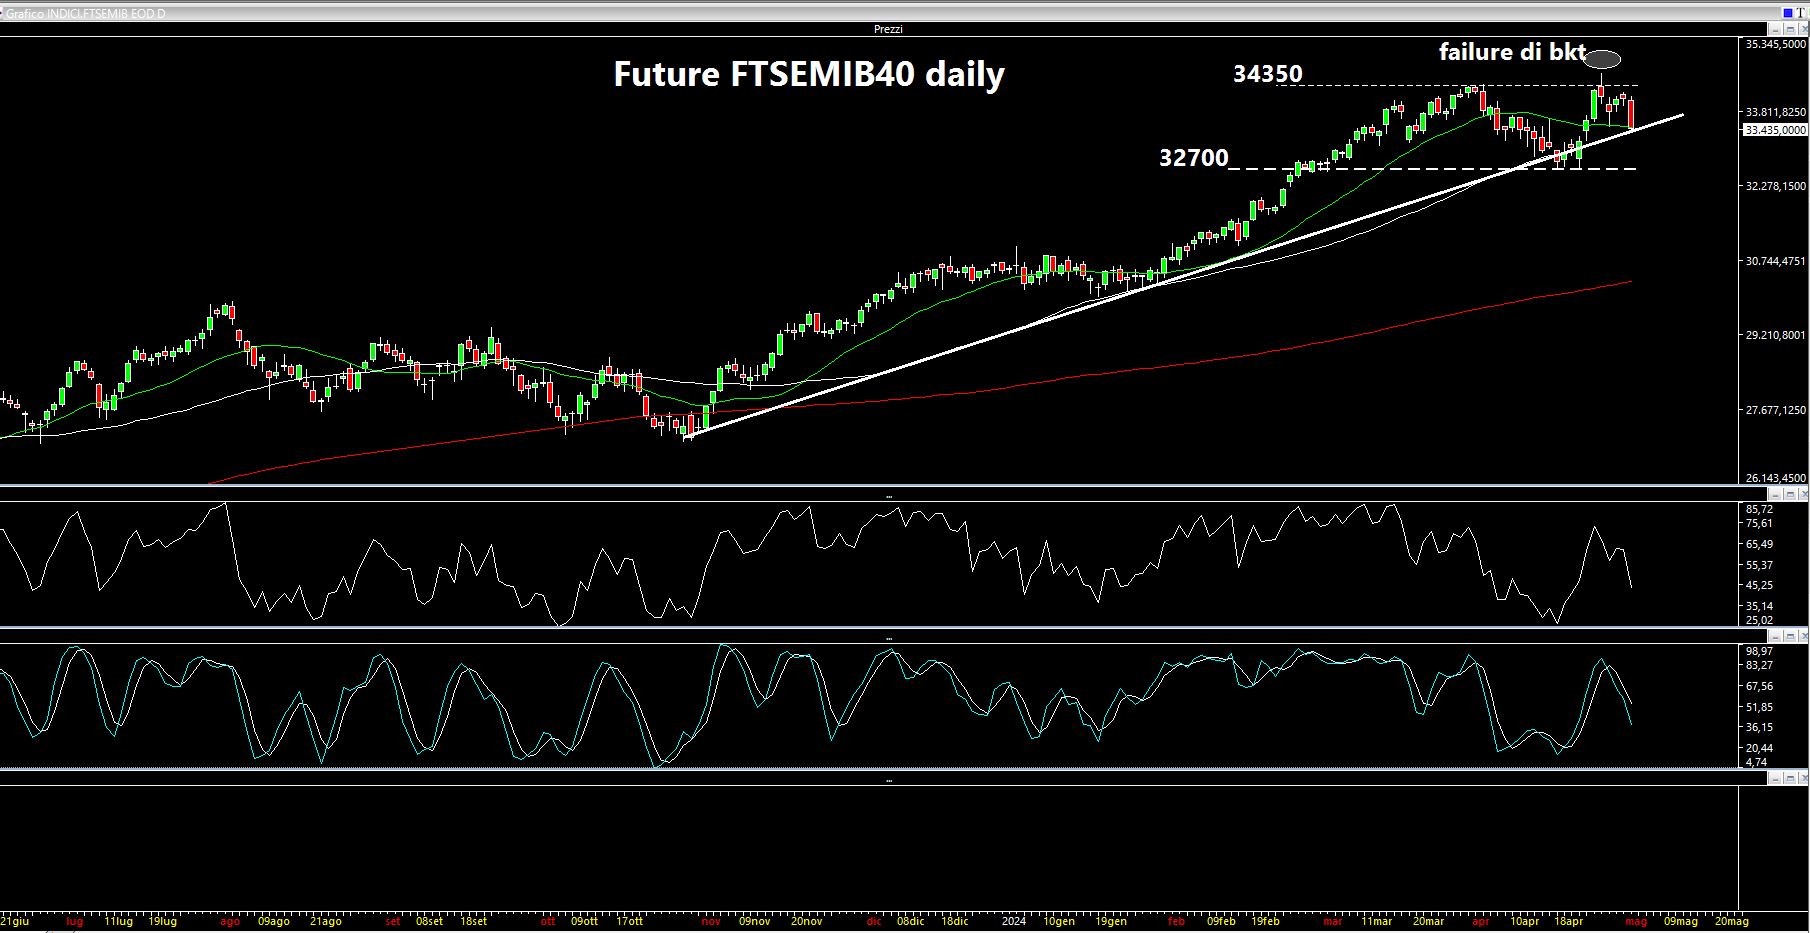The width and height of the screenshot is (1810, 933).
Task: Select the '32700' support label
Action: 1193,157
